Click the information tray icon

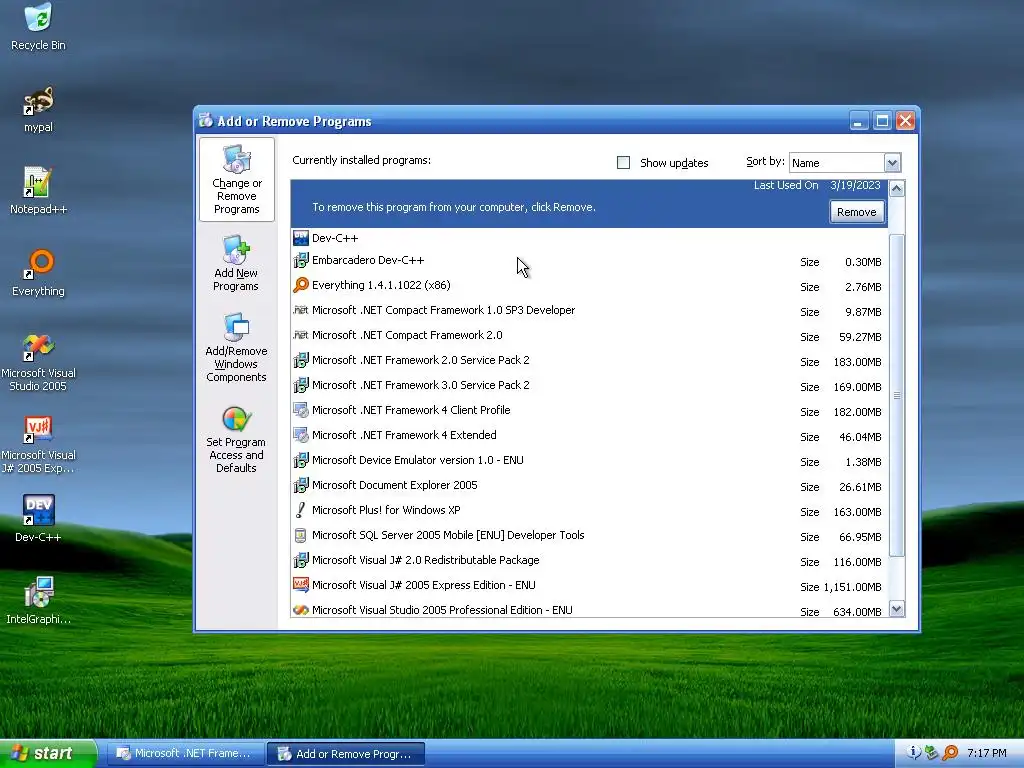pyautogui.click(x=914, y=753)
